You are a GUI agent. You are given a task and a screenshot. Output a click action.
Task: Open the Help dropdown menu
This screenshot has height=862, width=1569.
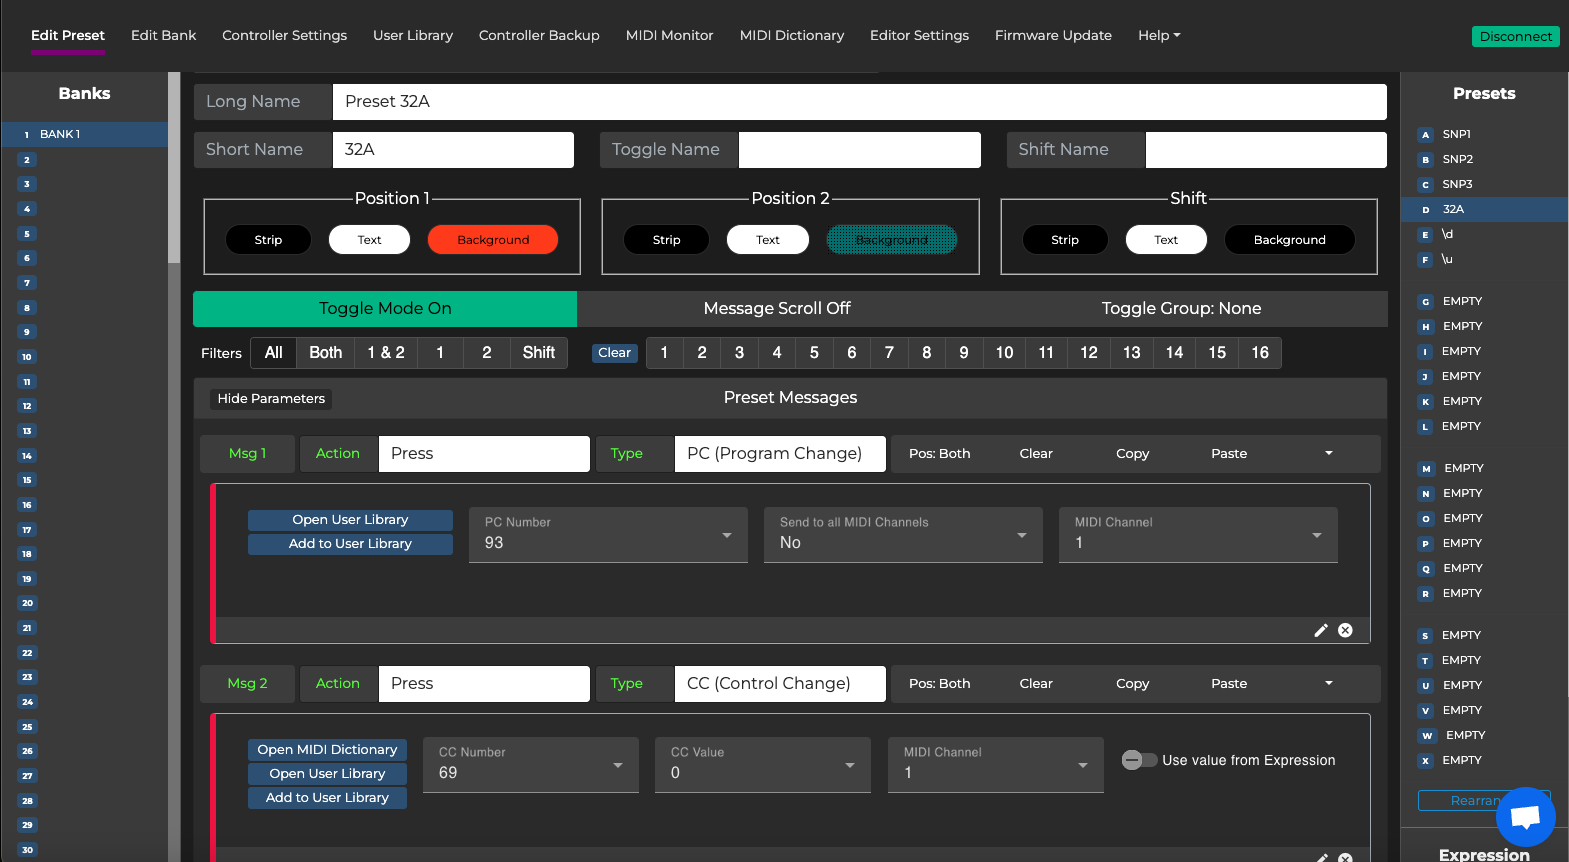[1158, 35]
